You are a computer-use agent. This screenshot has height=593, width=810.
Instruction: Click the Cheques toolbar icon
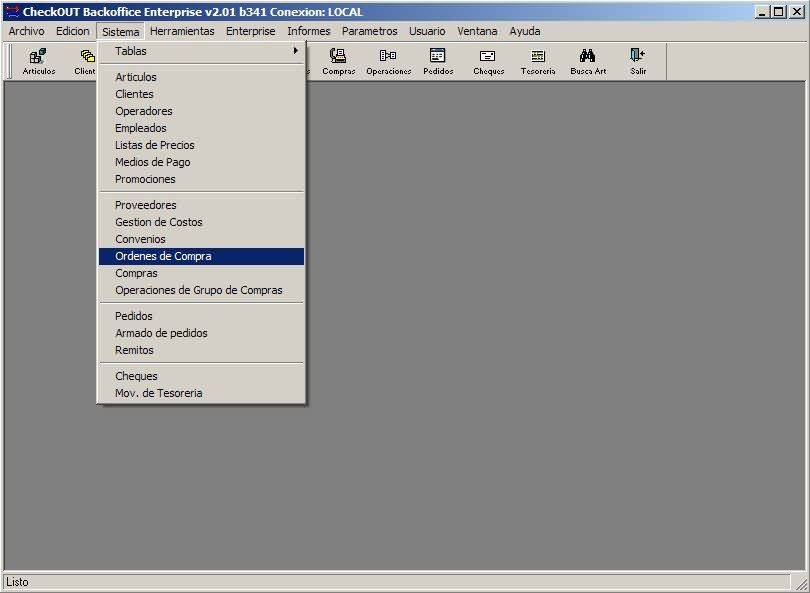(488, 61)
